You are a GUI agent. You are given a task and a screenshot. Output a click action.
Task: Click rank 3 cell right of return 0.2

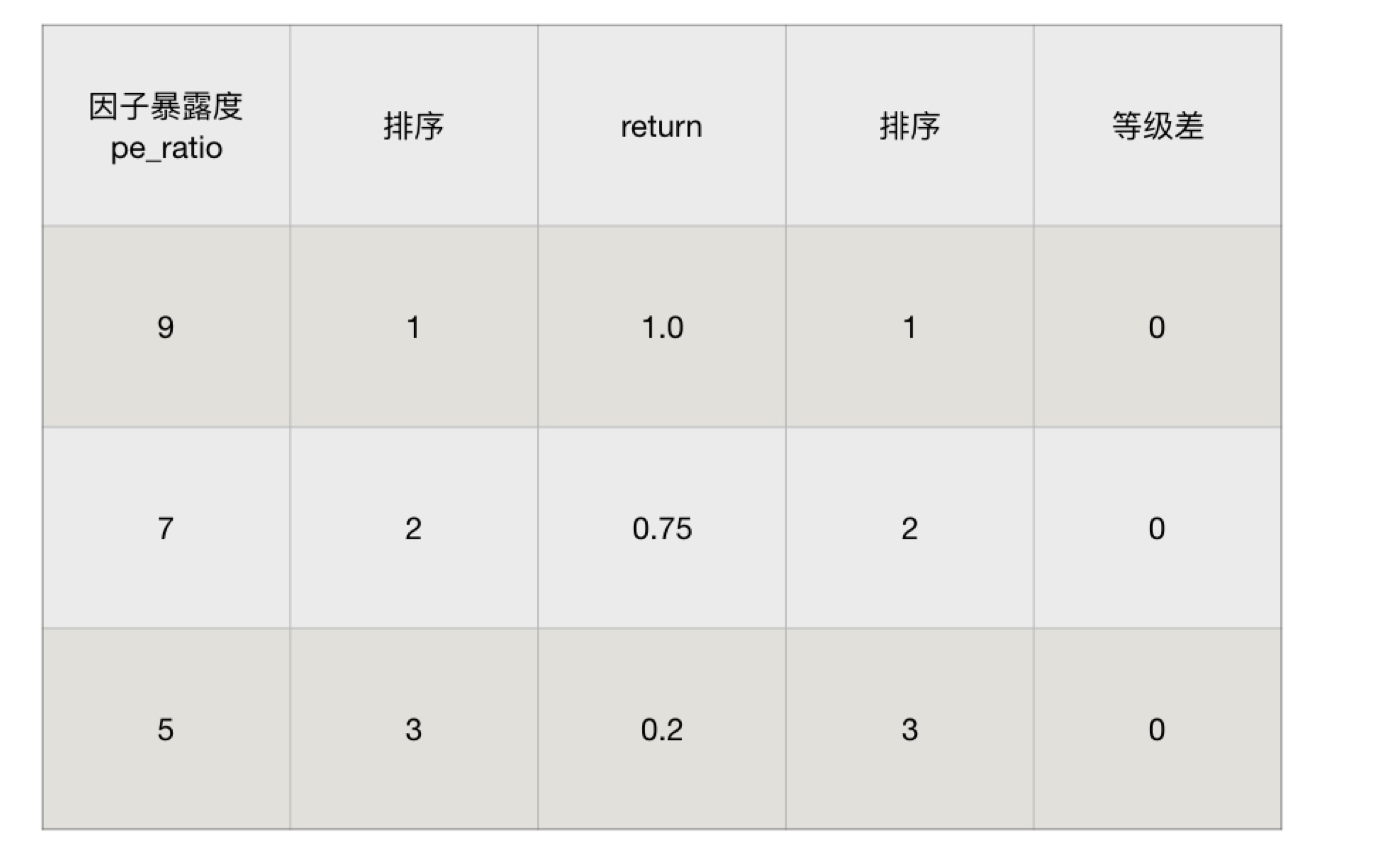tap(909, 729)
